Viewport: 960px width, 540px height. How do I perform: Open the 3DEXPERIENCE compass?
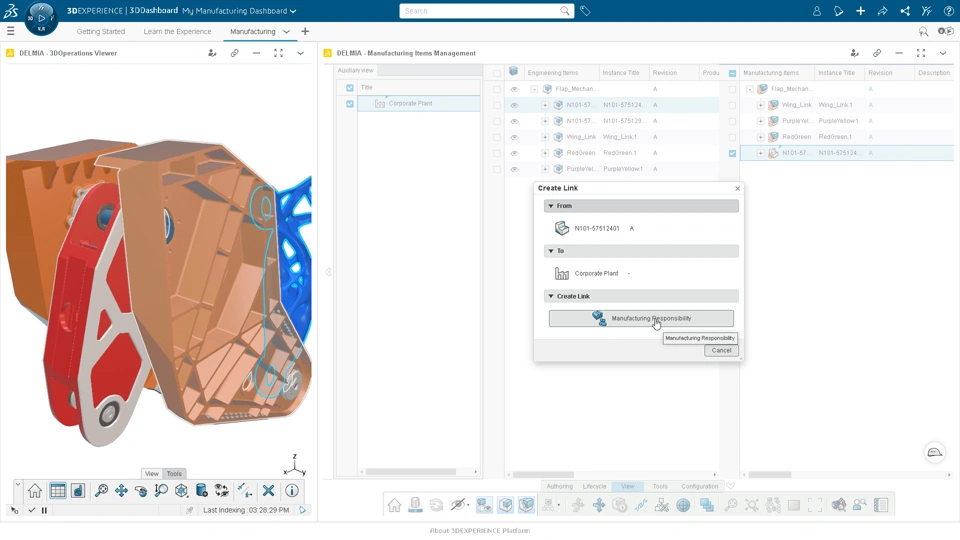click(41, 18)
